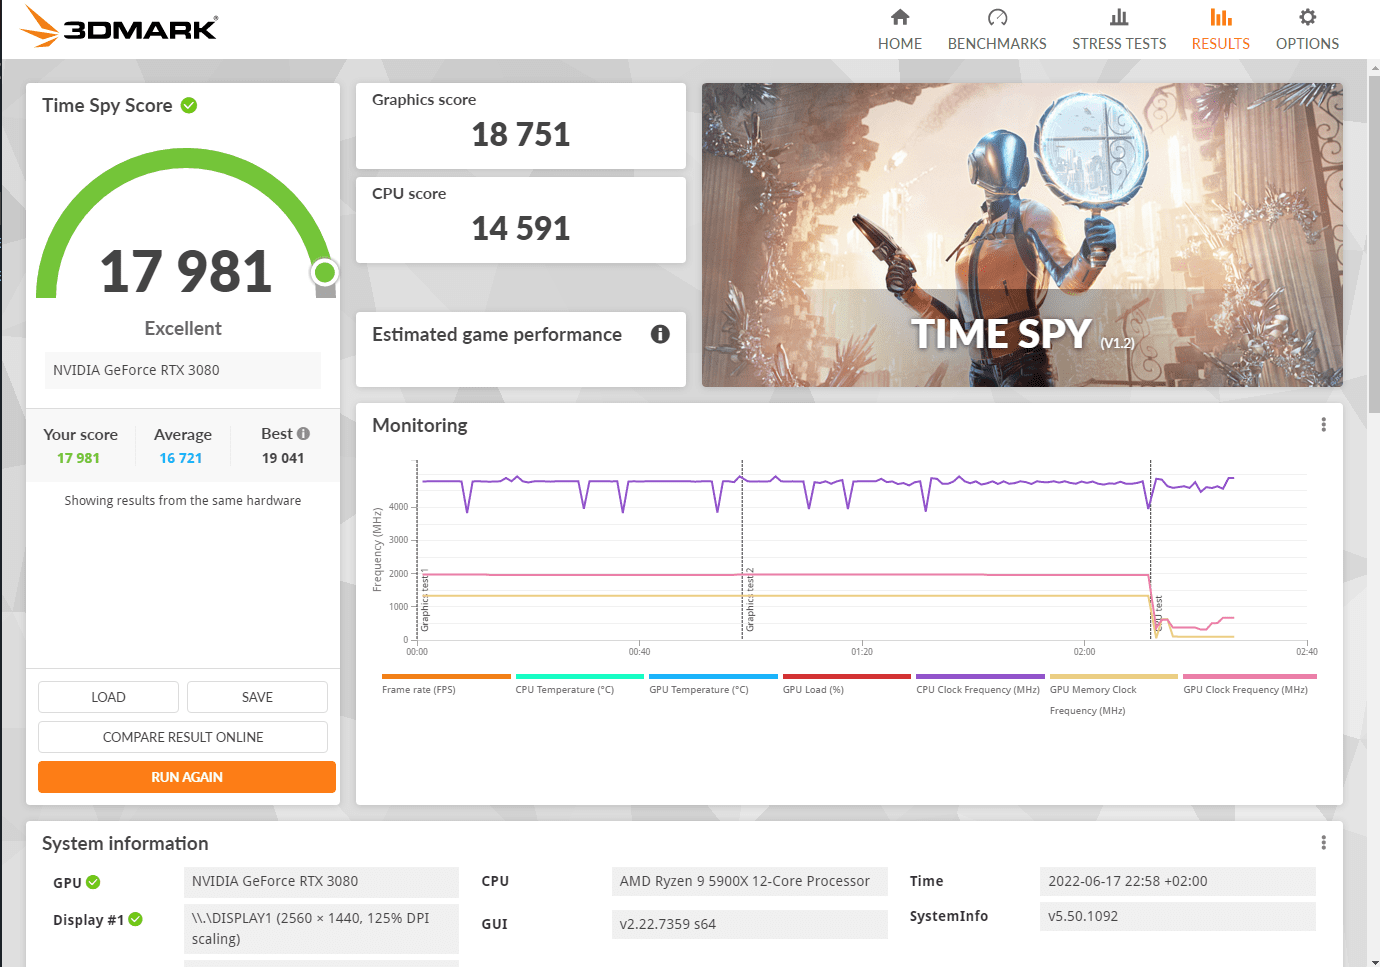Toggle GPU Temperature legend swatch
1380x967 pixels.
[713, 677]
